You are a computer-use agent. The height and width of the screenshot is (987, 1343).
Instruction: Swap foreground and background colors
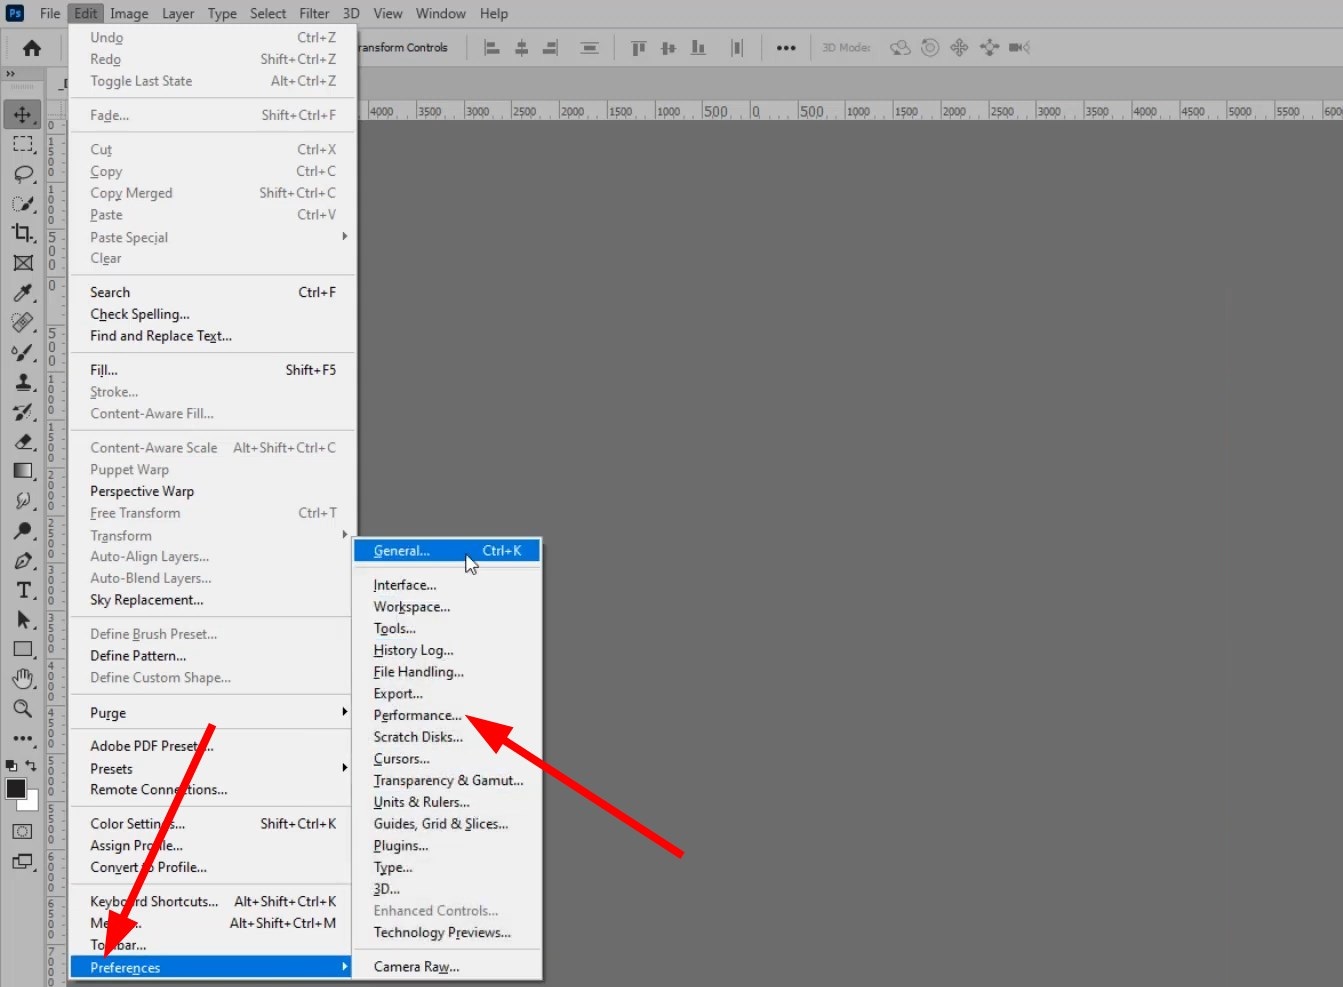[x=31, y=765]
